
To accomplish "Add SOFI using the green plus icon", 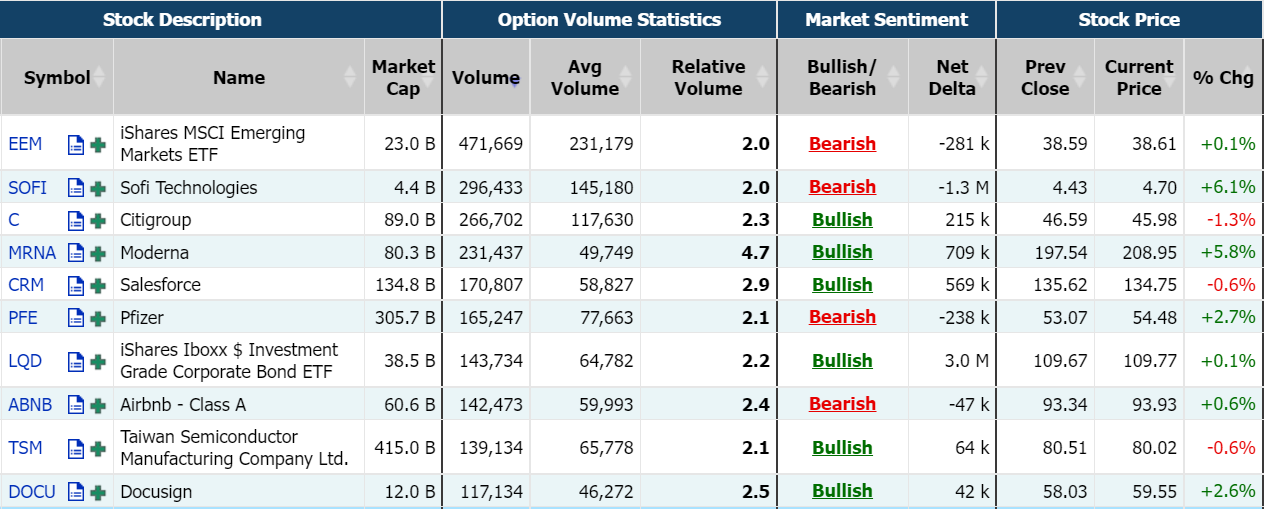I will 98,188.
